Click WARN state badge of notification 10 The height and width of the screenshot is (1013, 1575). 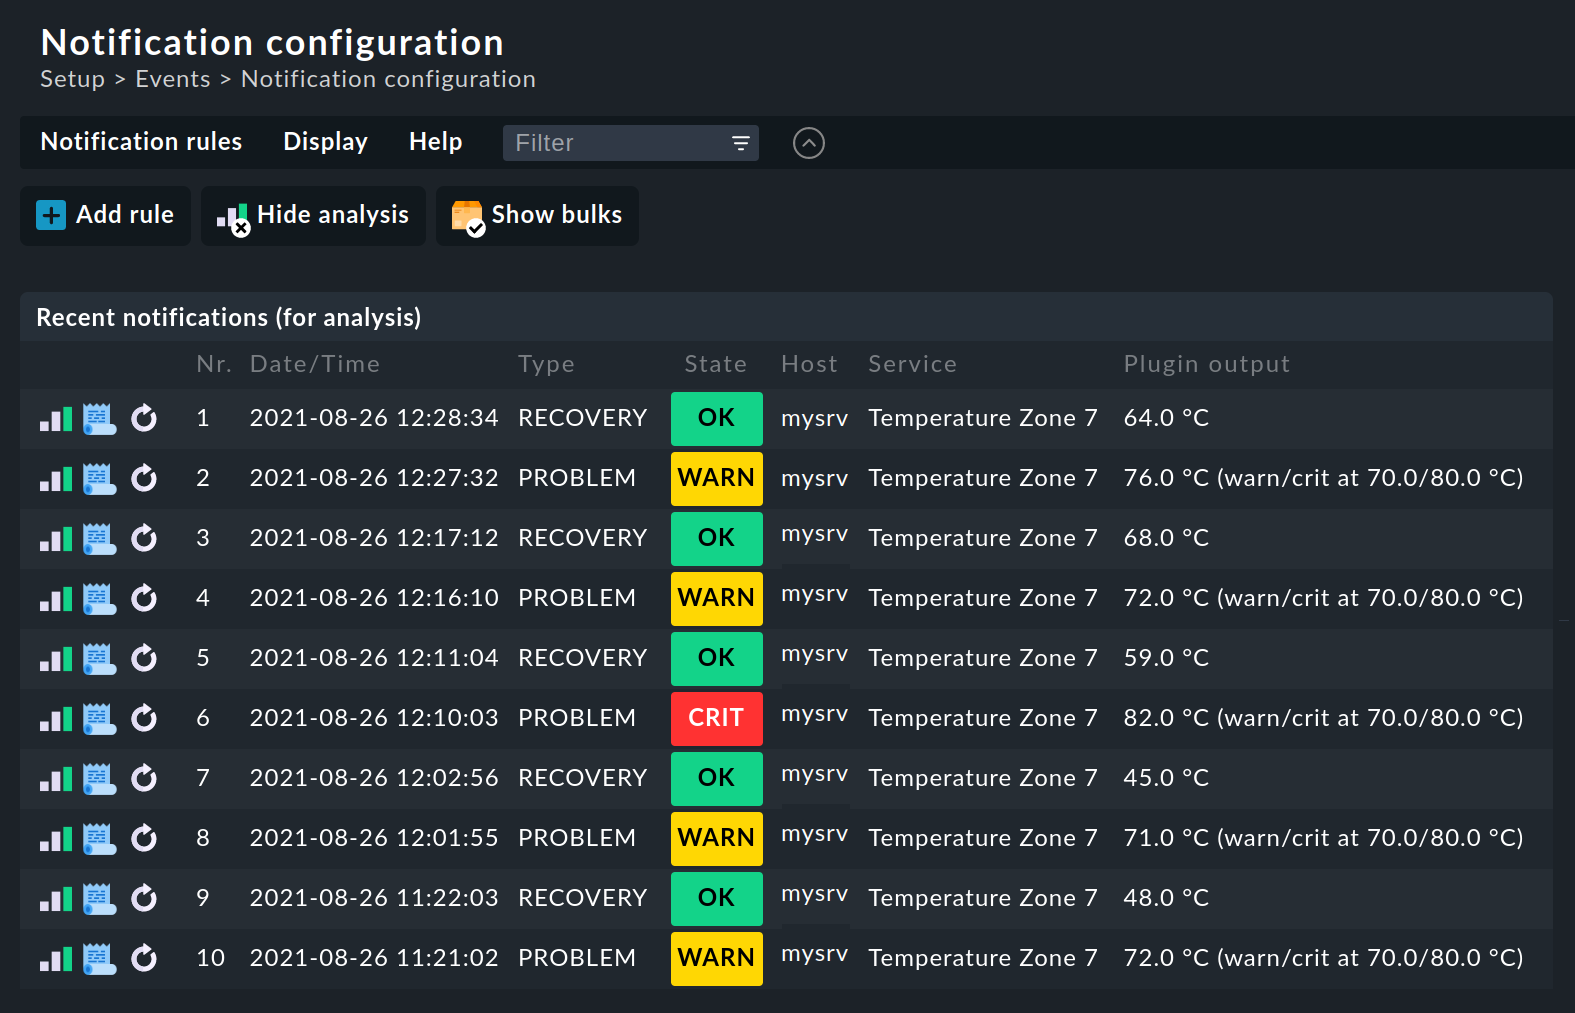tap(716, 958)
